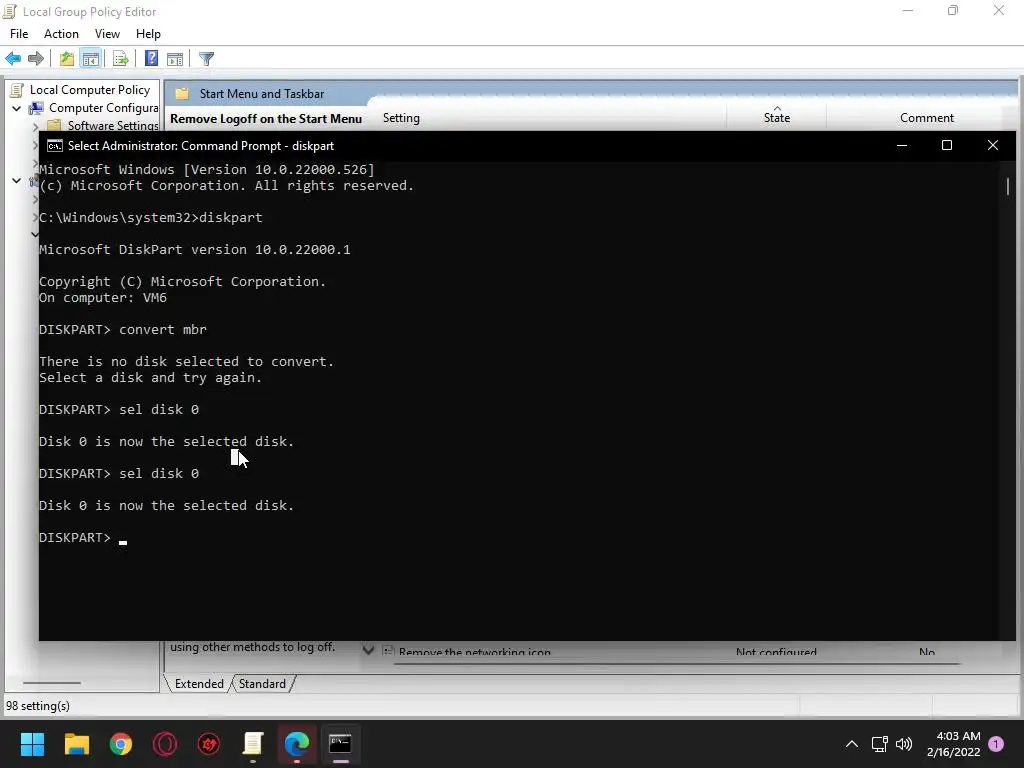Click the Back arrow in Group Policy toolbar

(13, 59)
